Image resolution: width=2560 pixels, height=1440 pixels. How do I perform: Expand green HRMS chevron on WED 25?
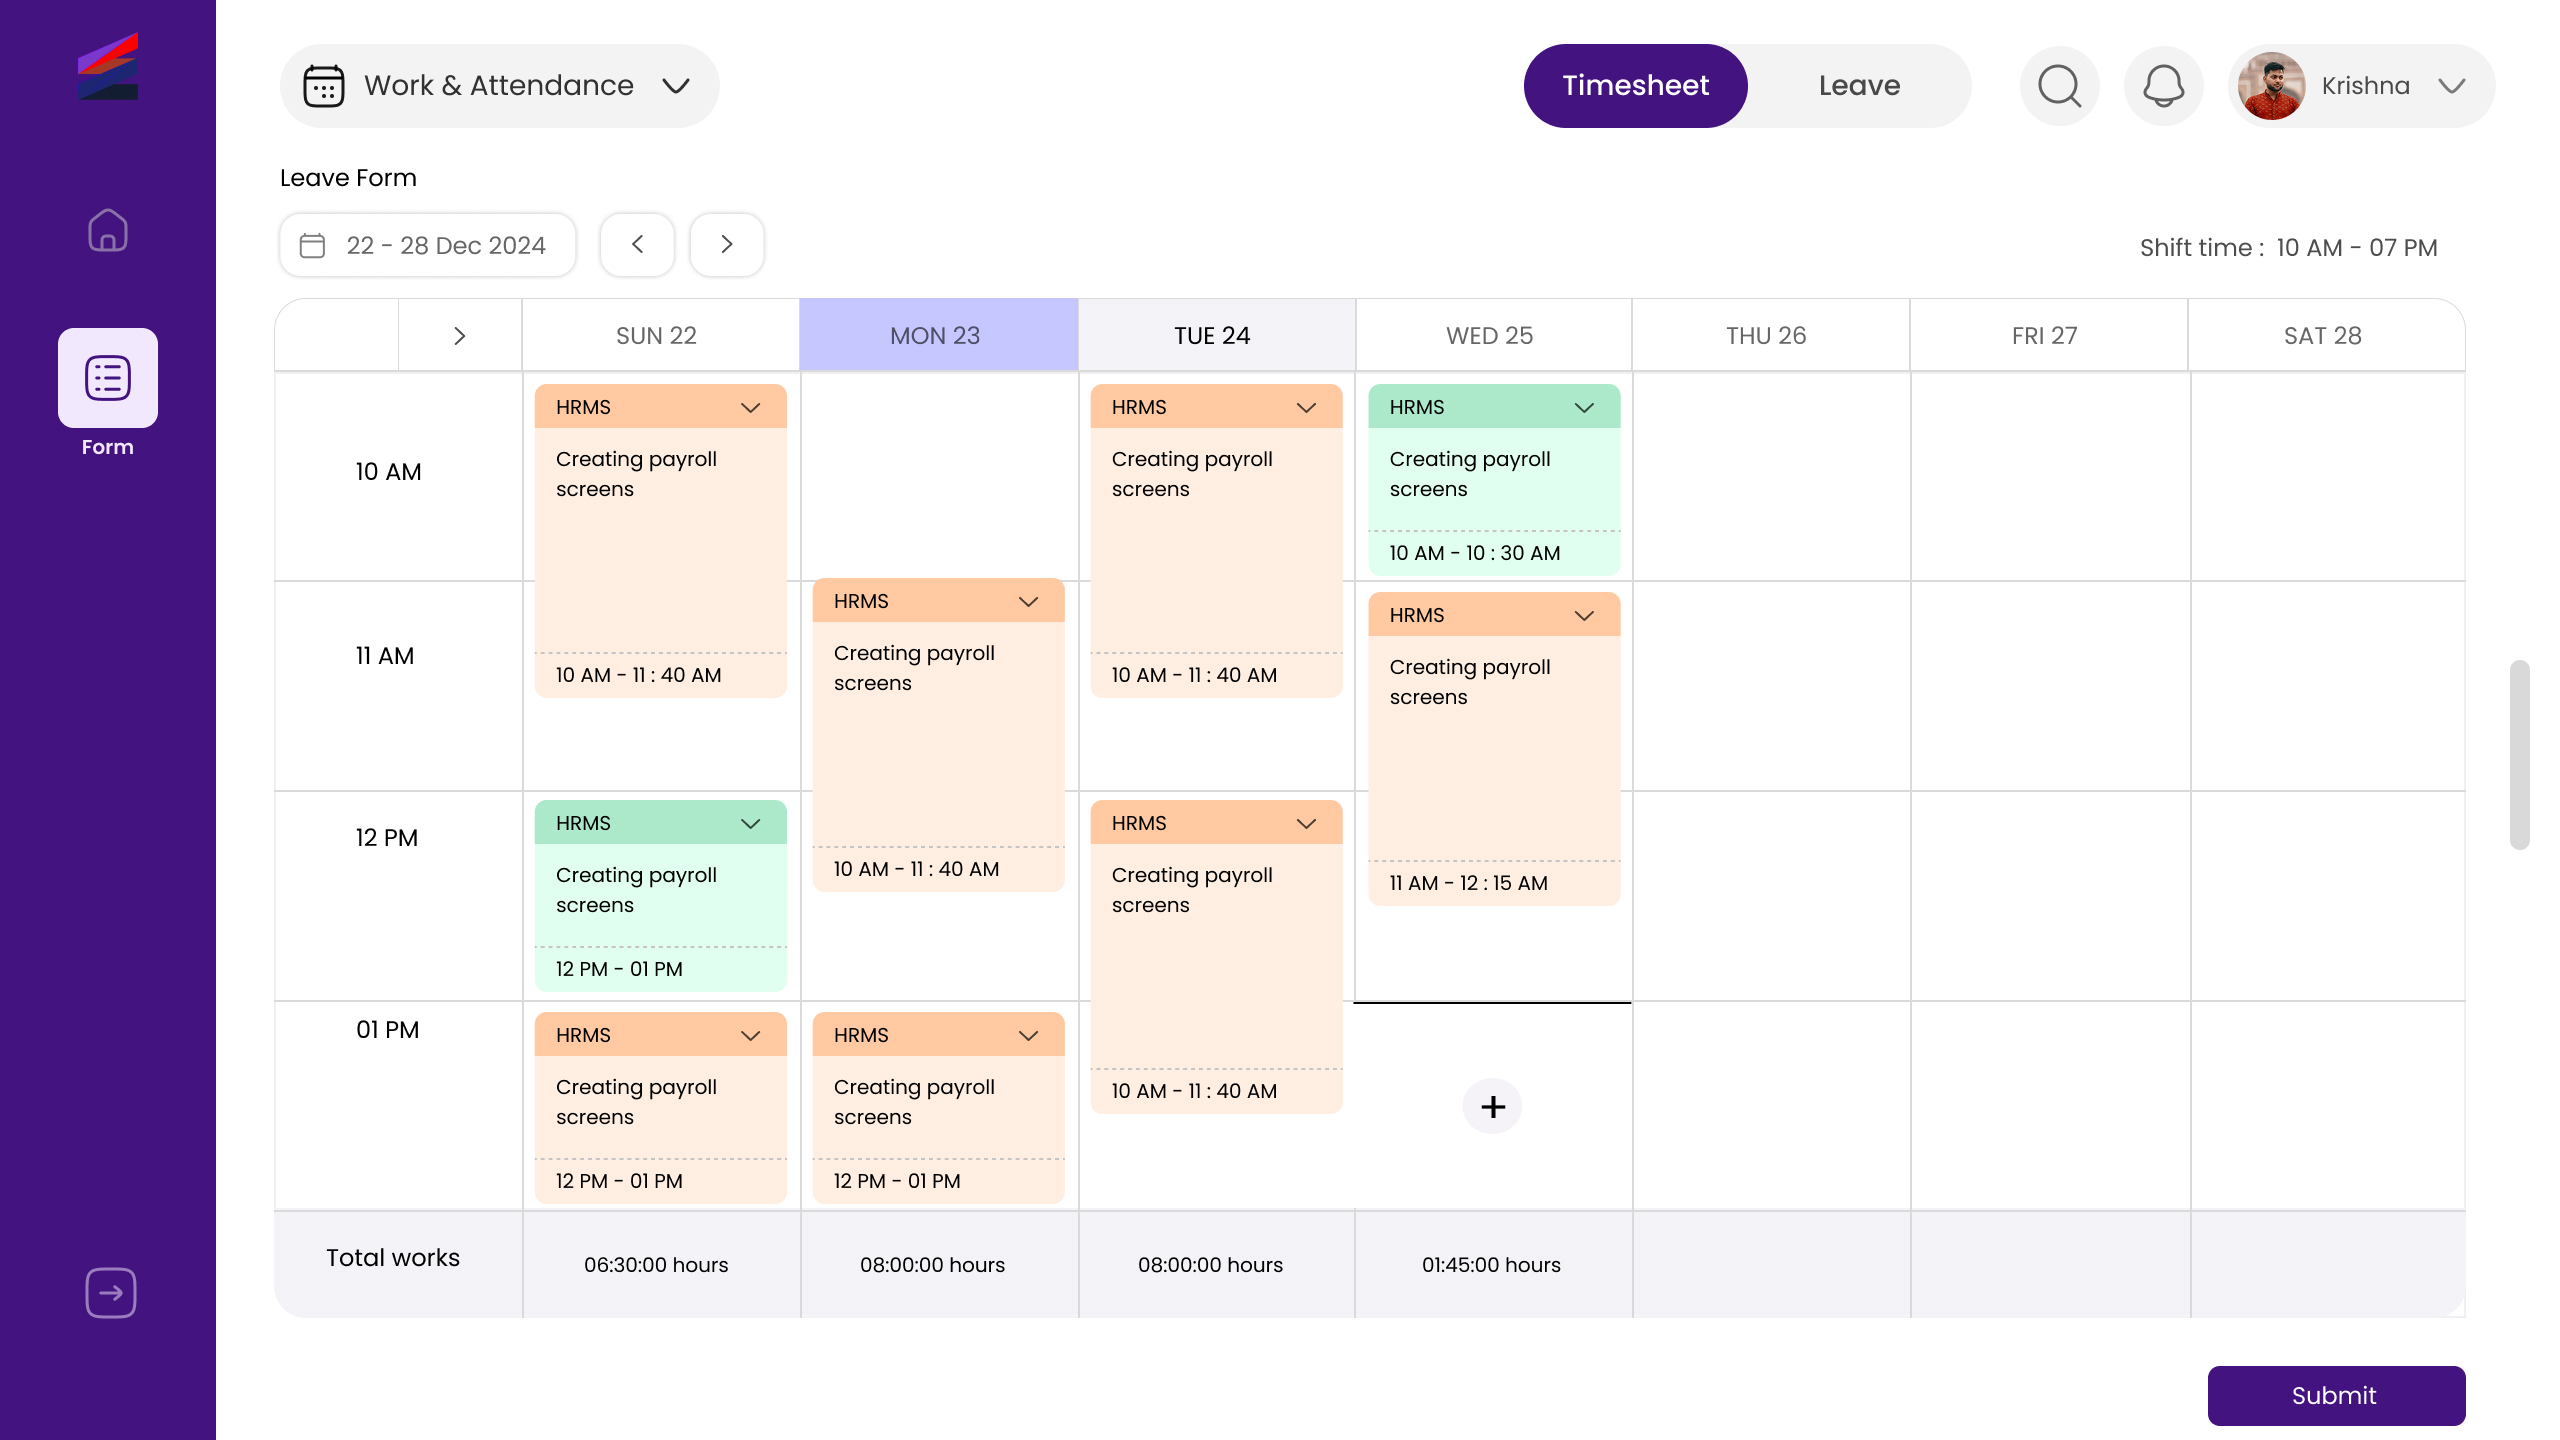[x=1584, y=408]
